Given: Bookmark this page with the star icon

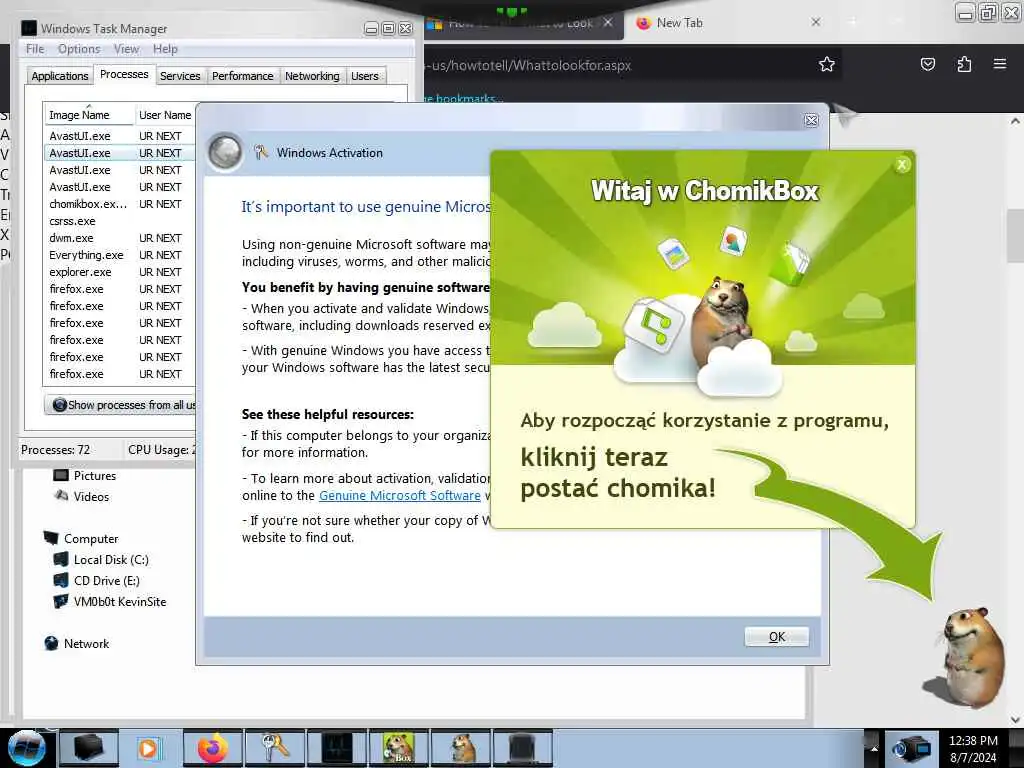Looking at the screenshot, I should click(827, 64).
